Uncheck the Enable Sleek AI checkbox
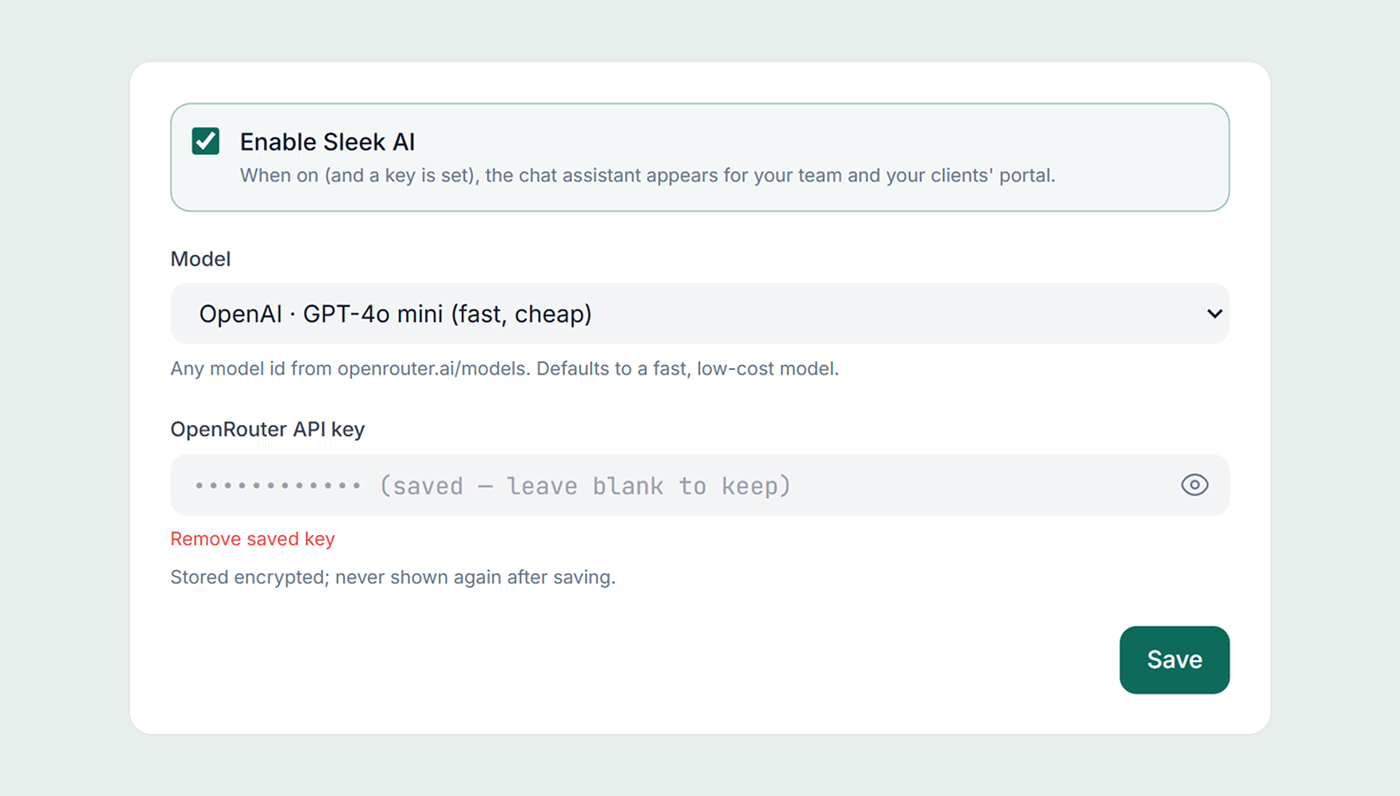The width and height of the screenshot is (1400, 796). (x=206, y=141)
